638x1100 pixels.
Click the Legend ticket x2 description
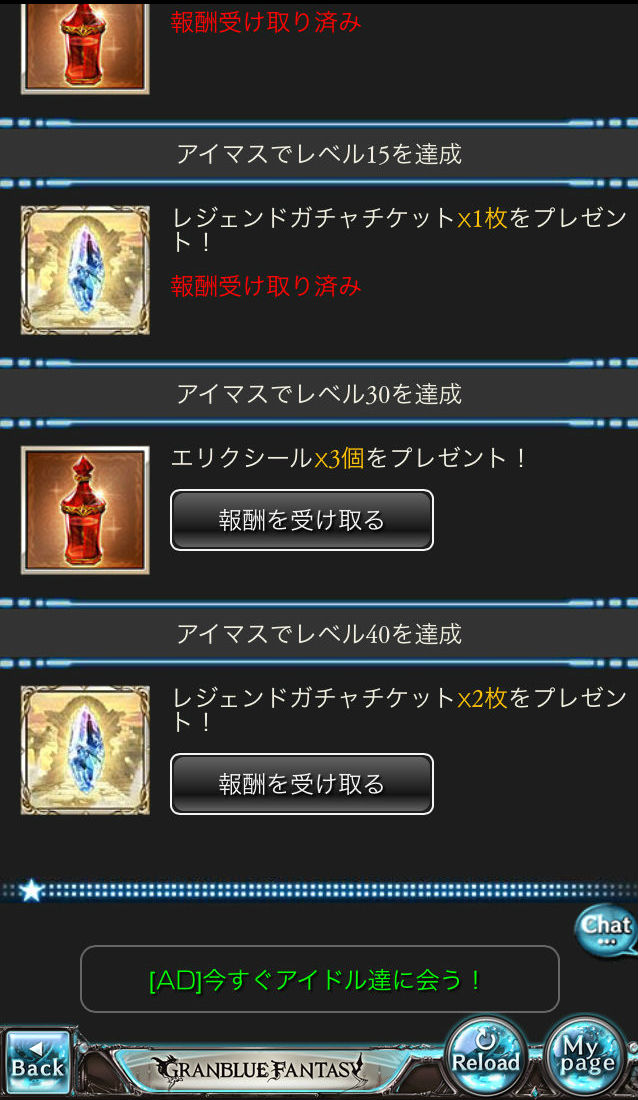point(399,709)
